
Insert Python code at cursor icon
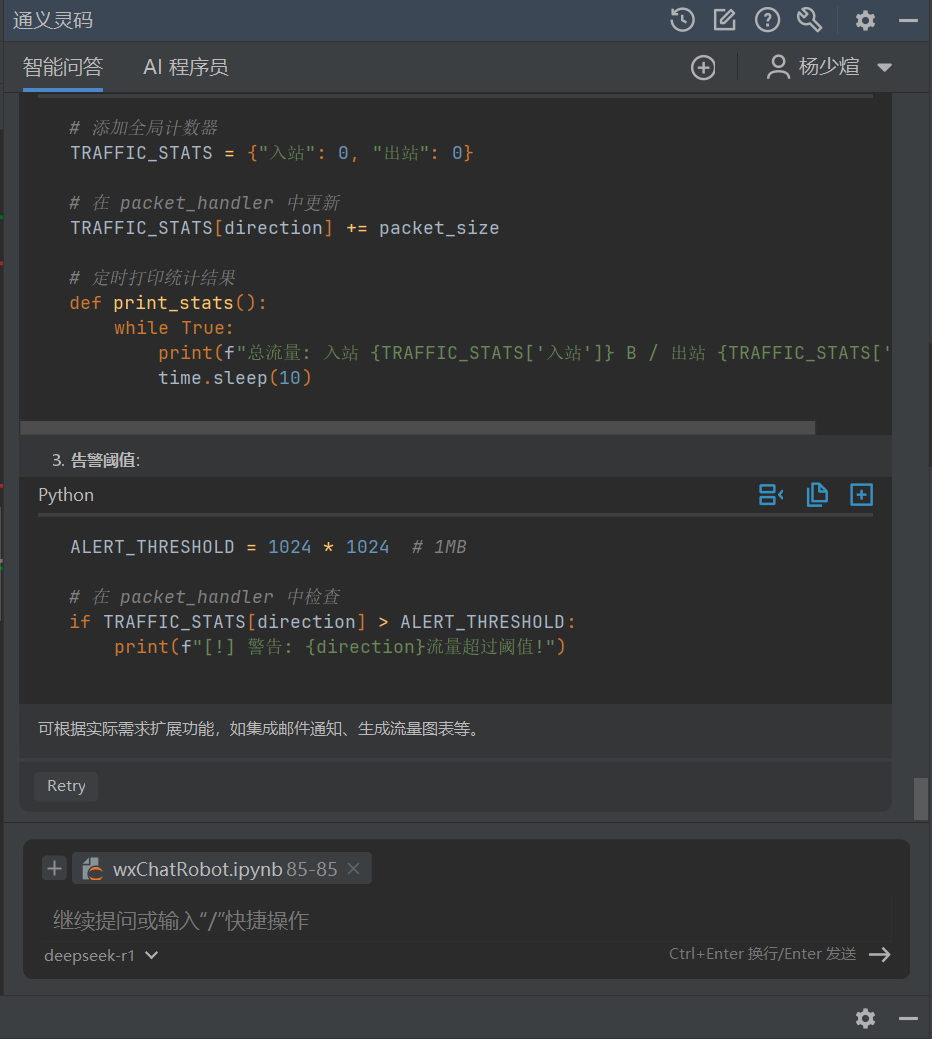coord(771,494)
